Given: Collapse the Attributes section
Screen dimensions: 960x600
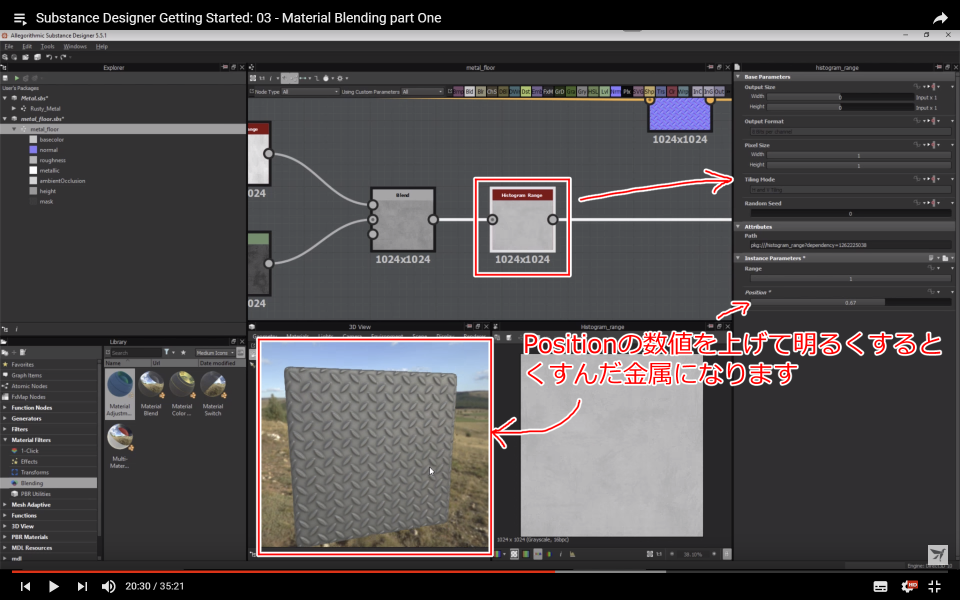Looking at the screenshot, I should coord(738,227).
